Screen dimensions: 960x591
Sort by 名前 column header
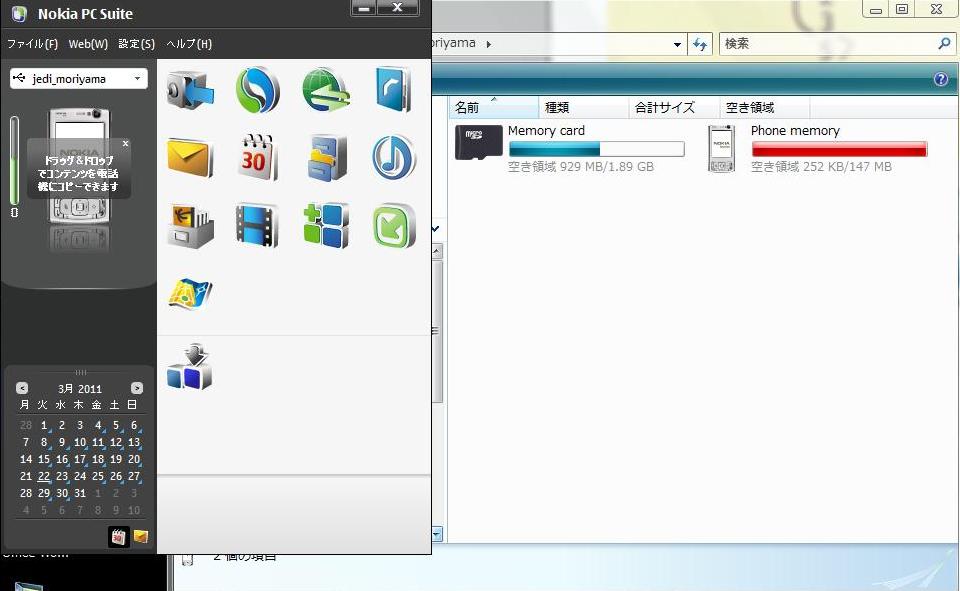[x=493, y=107]
